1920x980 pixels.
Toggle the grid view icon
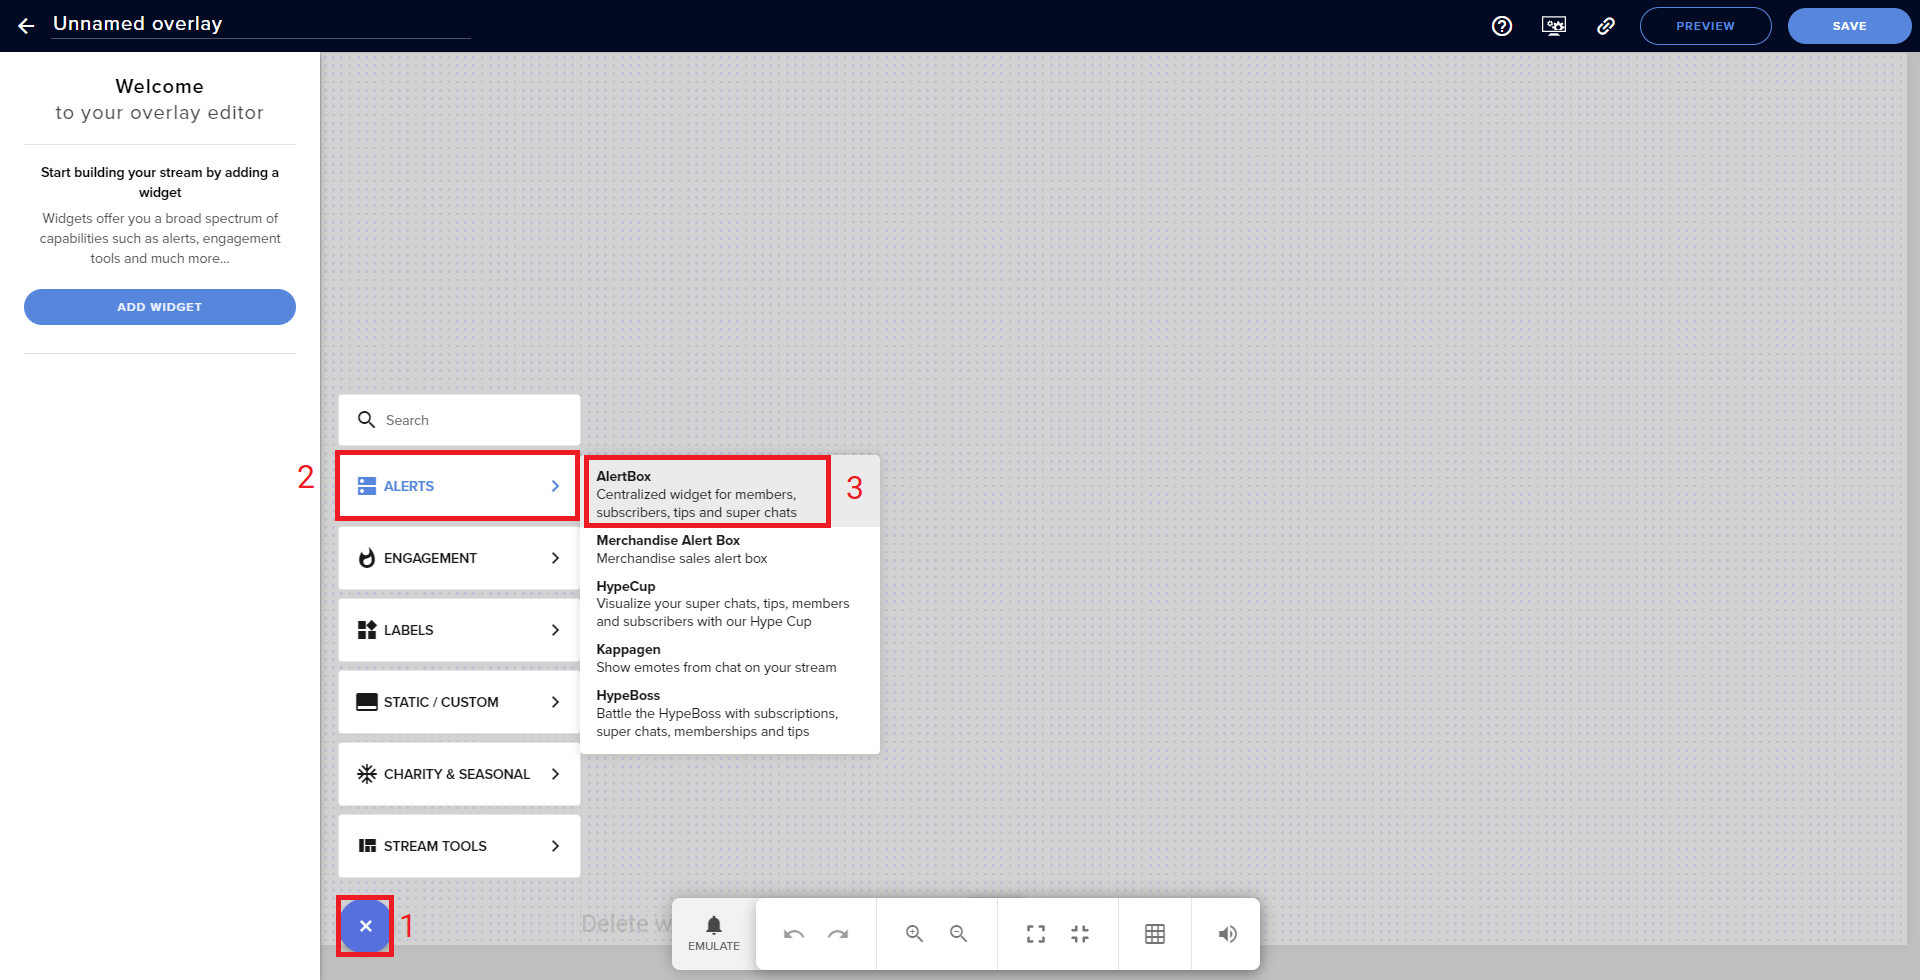point(1155,934)
